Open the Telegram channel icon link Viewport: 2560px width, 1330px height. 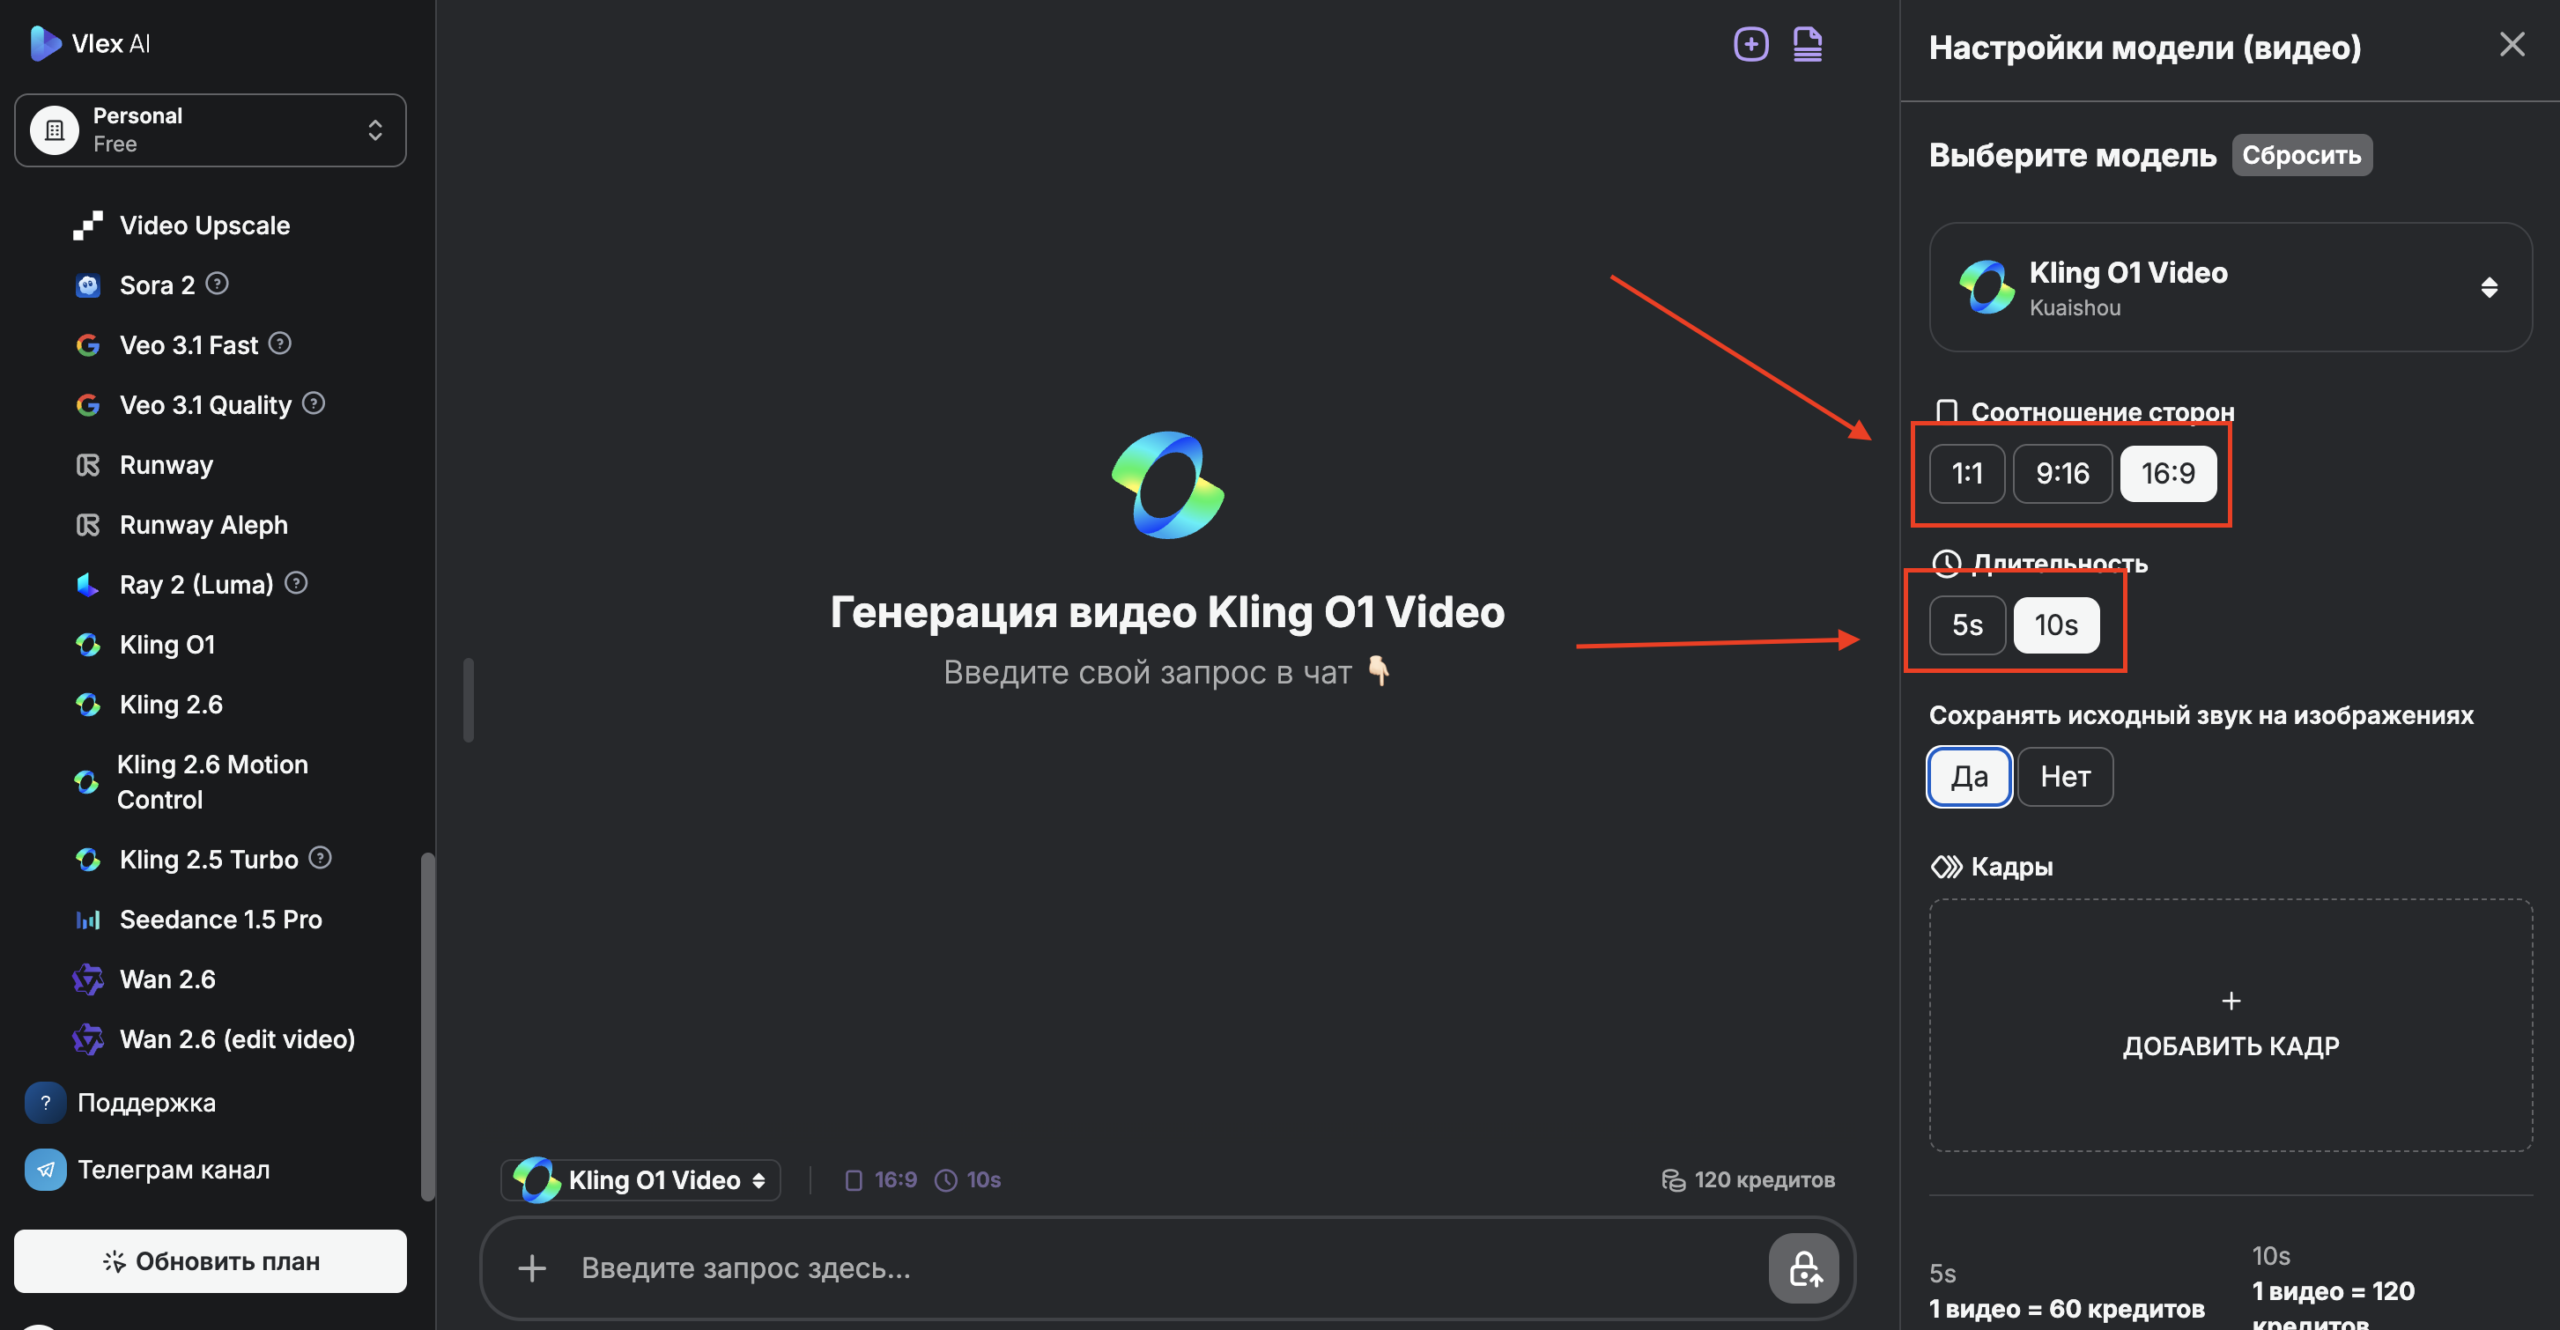pos(45,1169)
